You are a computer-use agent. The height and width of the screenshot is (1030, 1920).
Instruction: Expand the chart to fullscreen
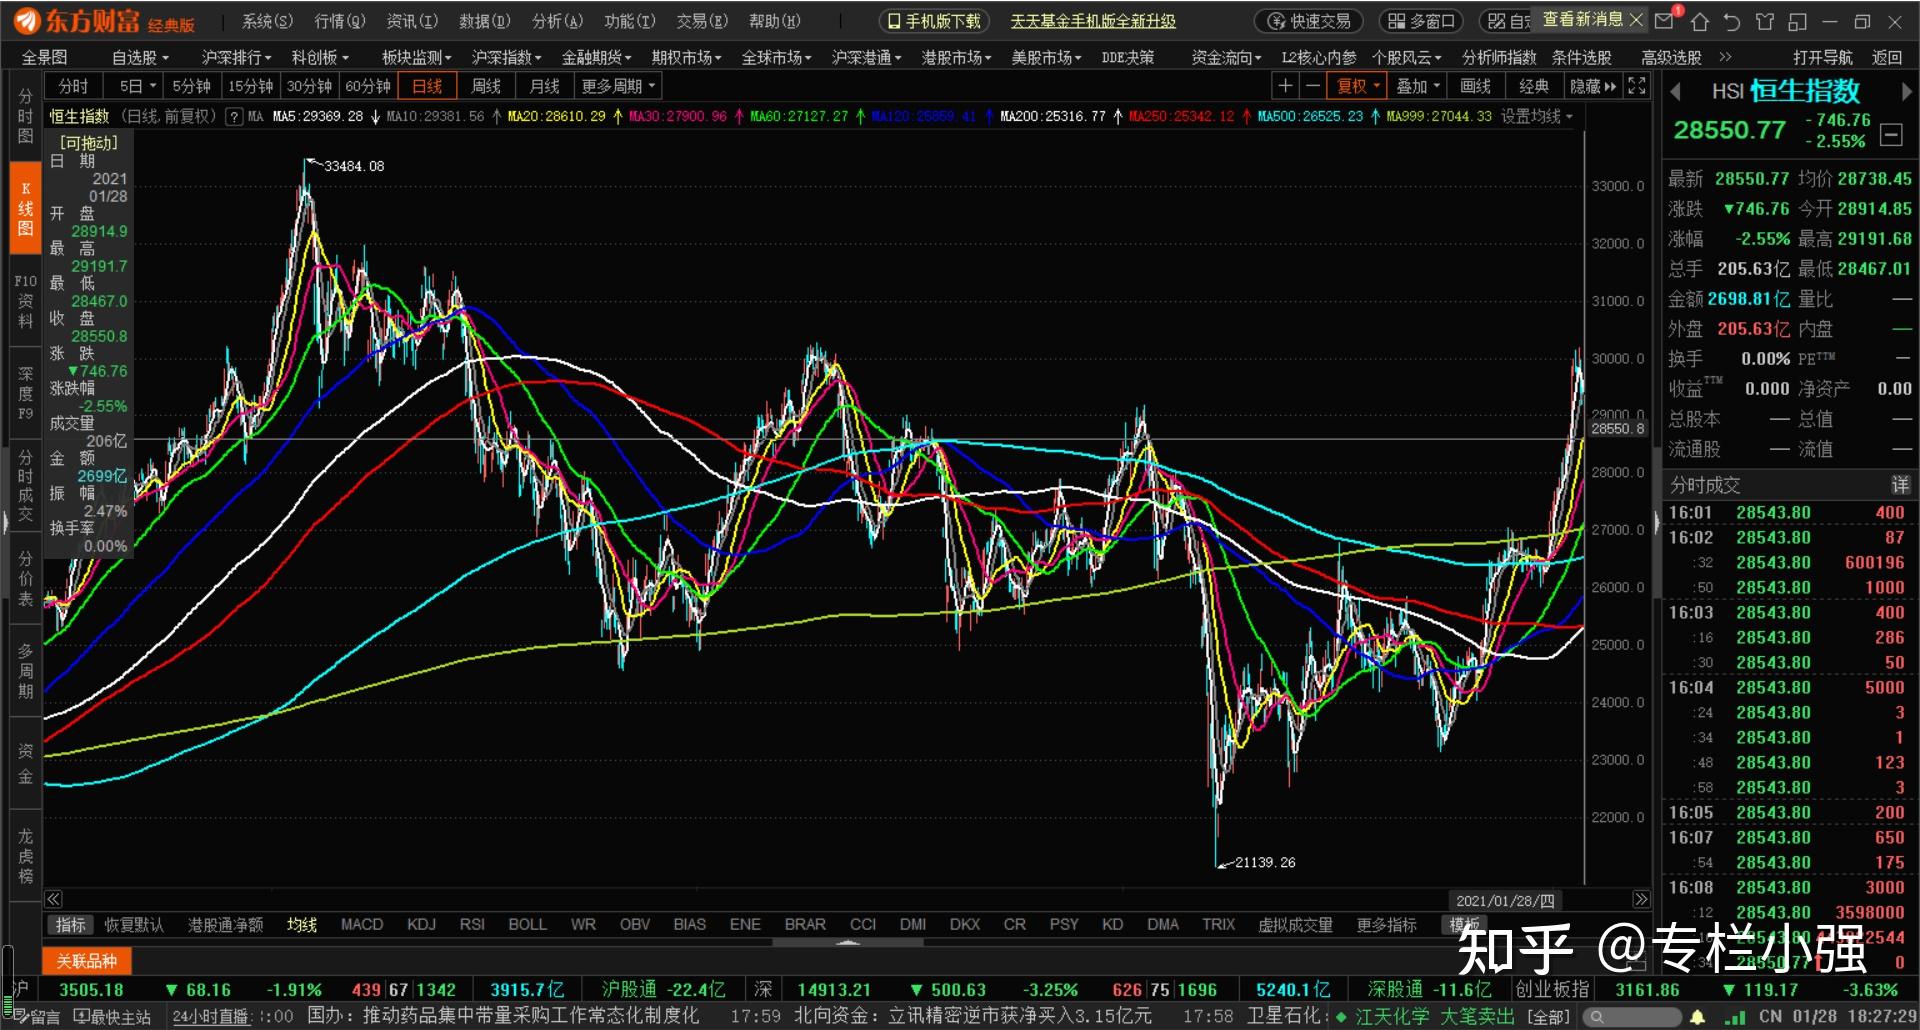coord(1637,86)
